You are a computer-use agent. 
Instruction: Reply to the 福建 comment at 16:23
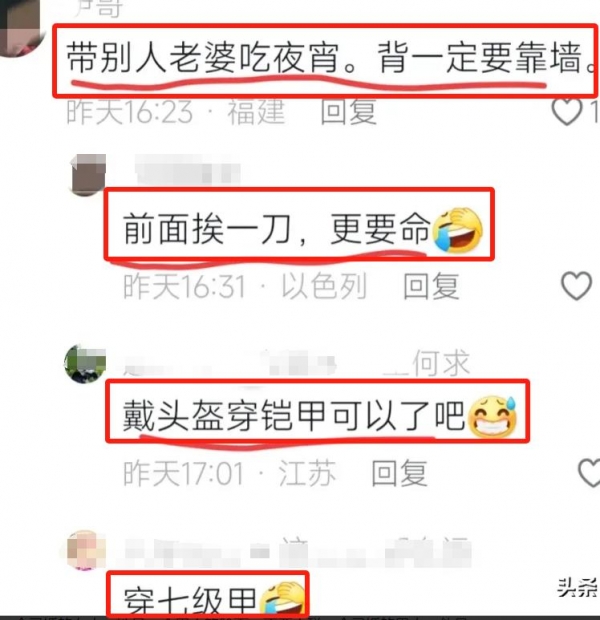[348, 112]
